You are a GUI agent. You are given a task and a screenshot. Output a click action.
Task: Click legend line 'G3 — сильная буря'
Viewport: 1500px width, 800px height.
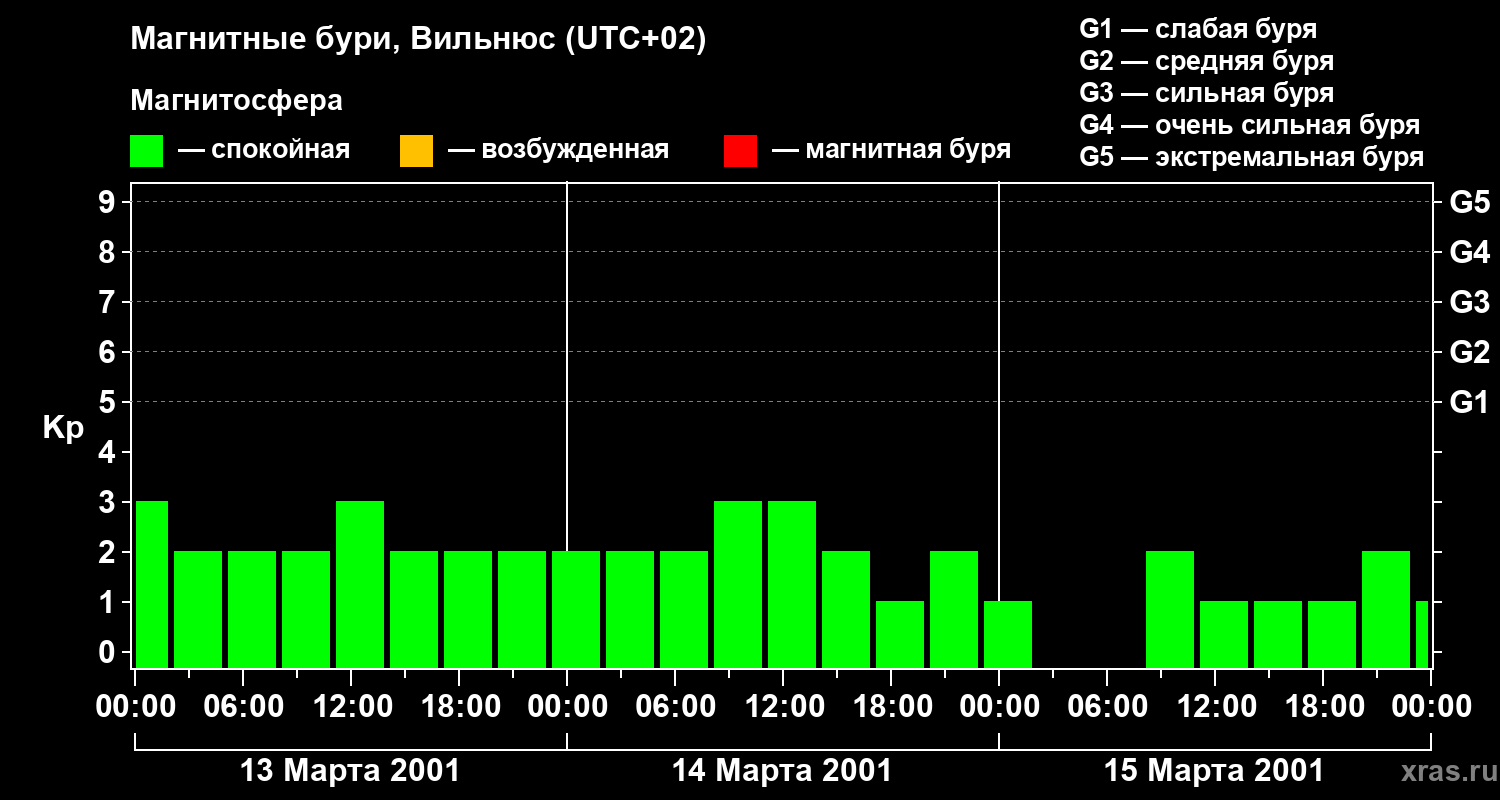(1206, 93)
